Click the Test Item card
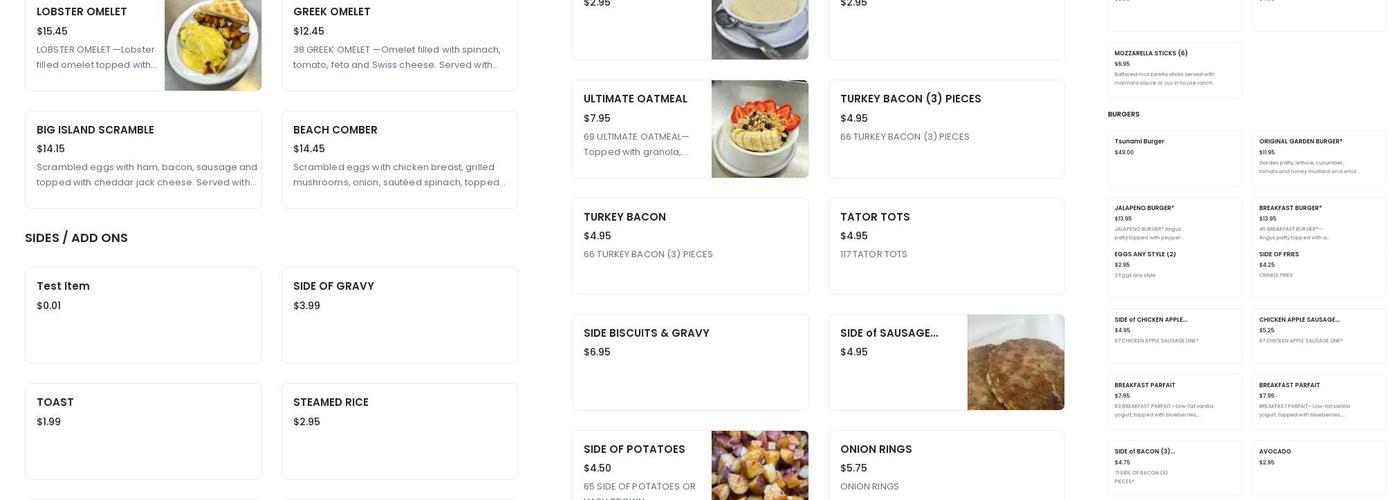 [143, 315]
